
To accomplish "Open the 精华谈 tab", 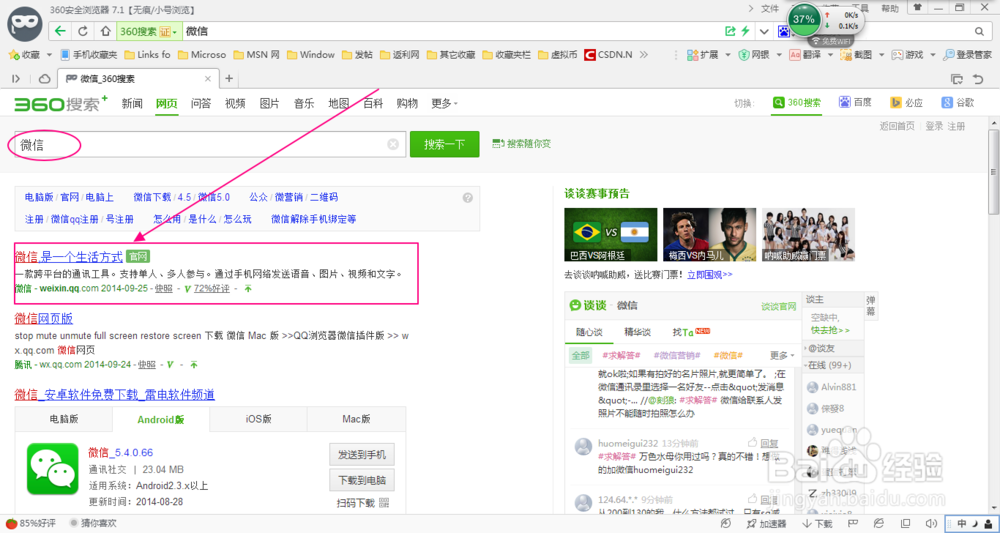I will pyautogui.click(x=636, y=332).
